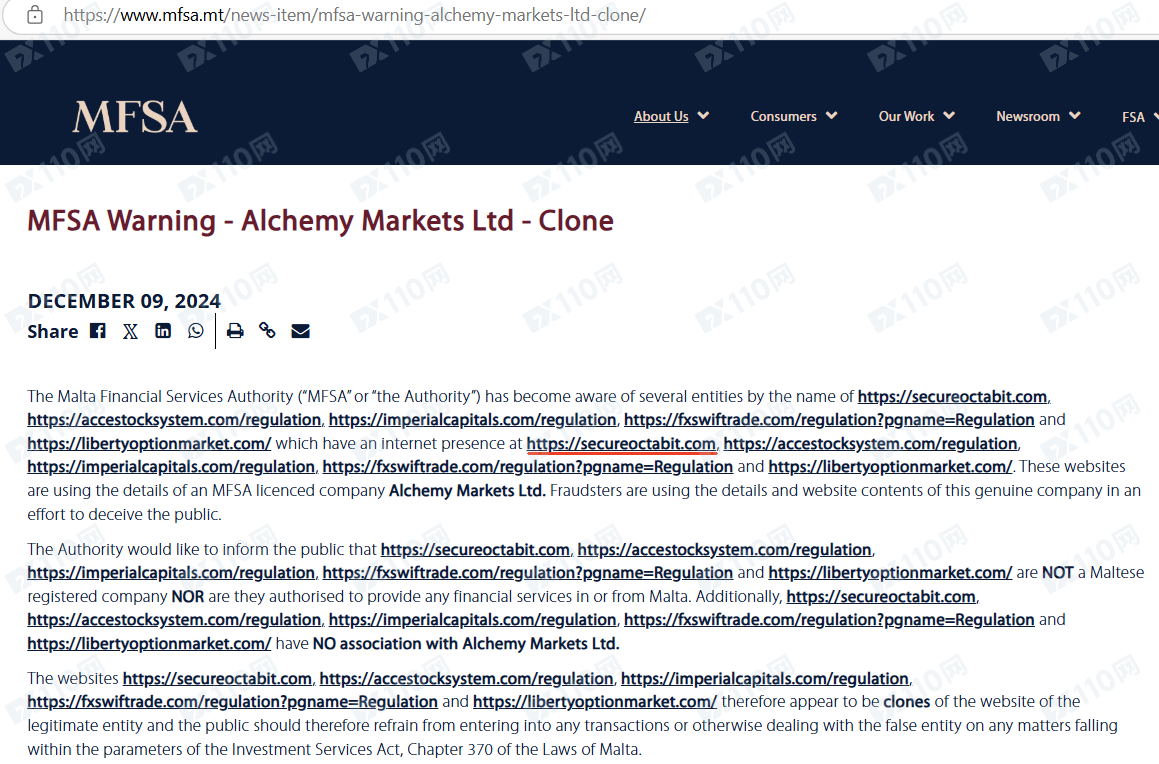Open the Consumers menu
This screenshot has height=764, width=1159.
click(x=784, y=116)
